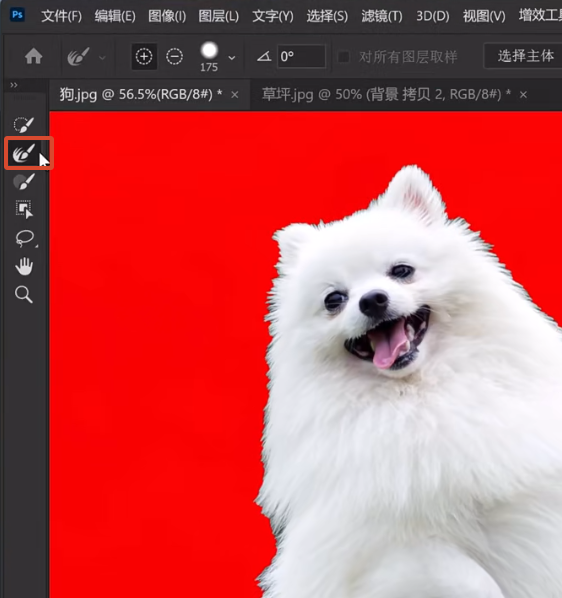Viewport: 562px width, 598px height.
Task: Click the white dog in the canvas
Action: pos(408,381)
